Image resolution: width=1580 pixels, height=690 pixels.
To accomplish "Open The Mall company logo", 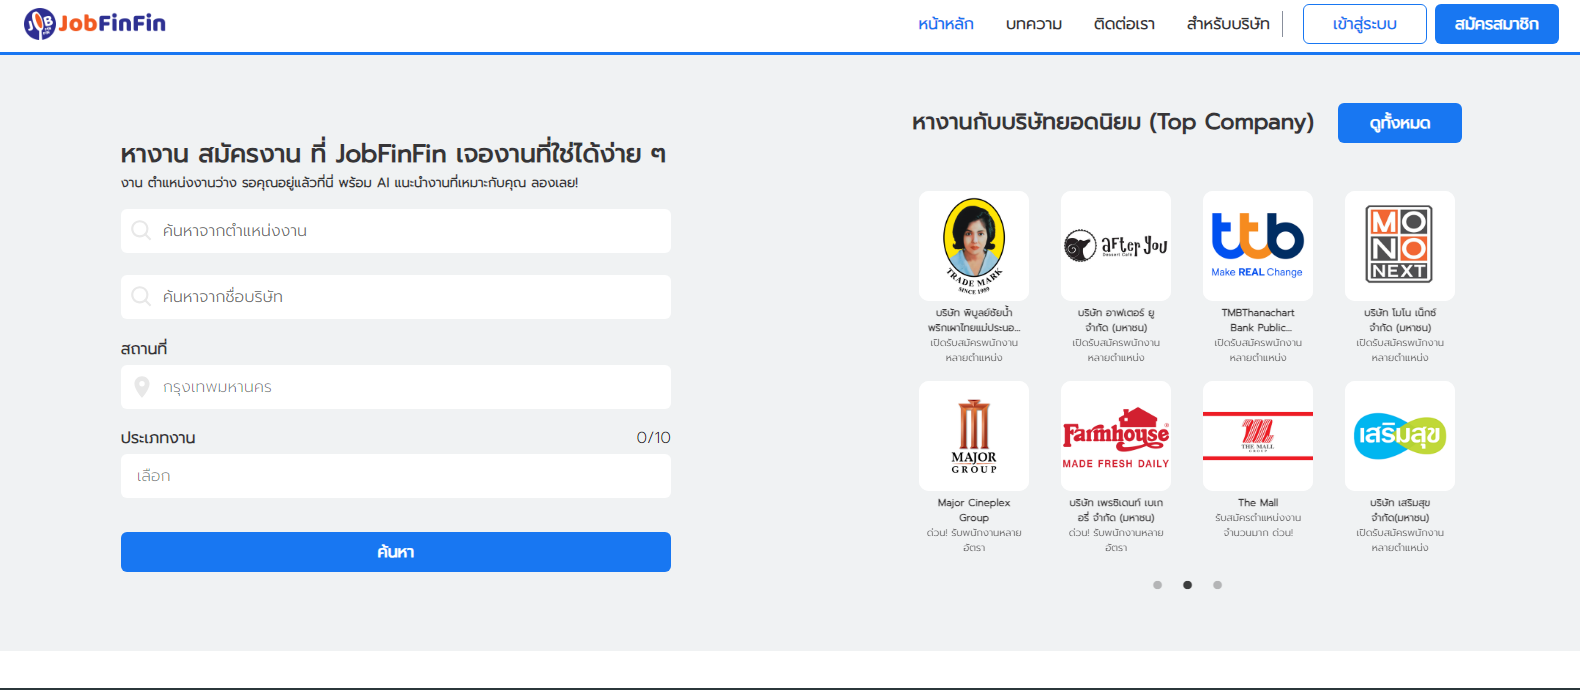I will click(x=1258, y=435).
